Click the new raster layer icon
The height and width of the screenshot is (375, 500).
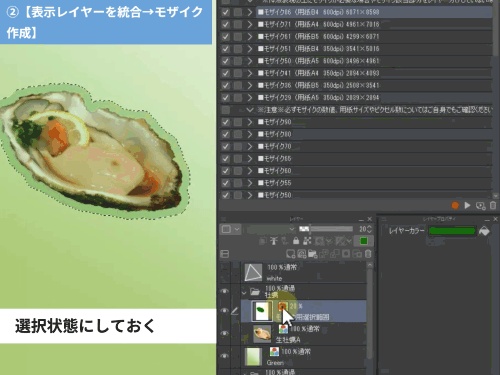click(x=290, y=254)
